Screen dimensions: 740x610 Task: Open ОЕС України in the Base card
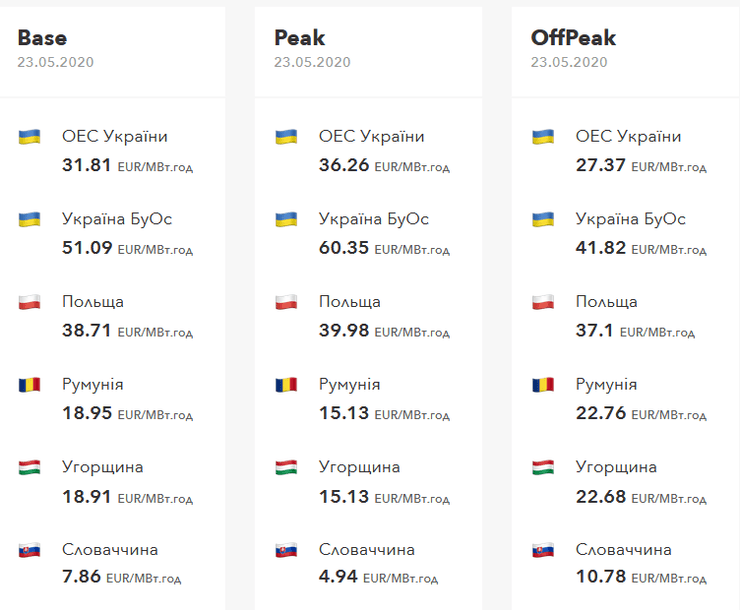tap(114, 137)
